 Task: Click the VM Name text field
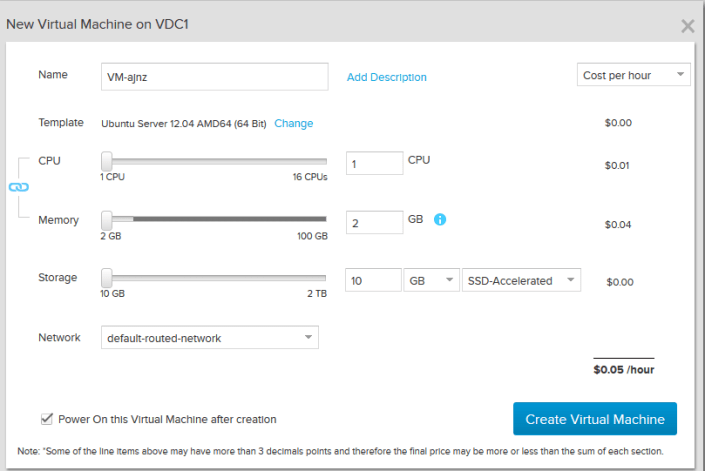click(215, 77)
